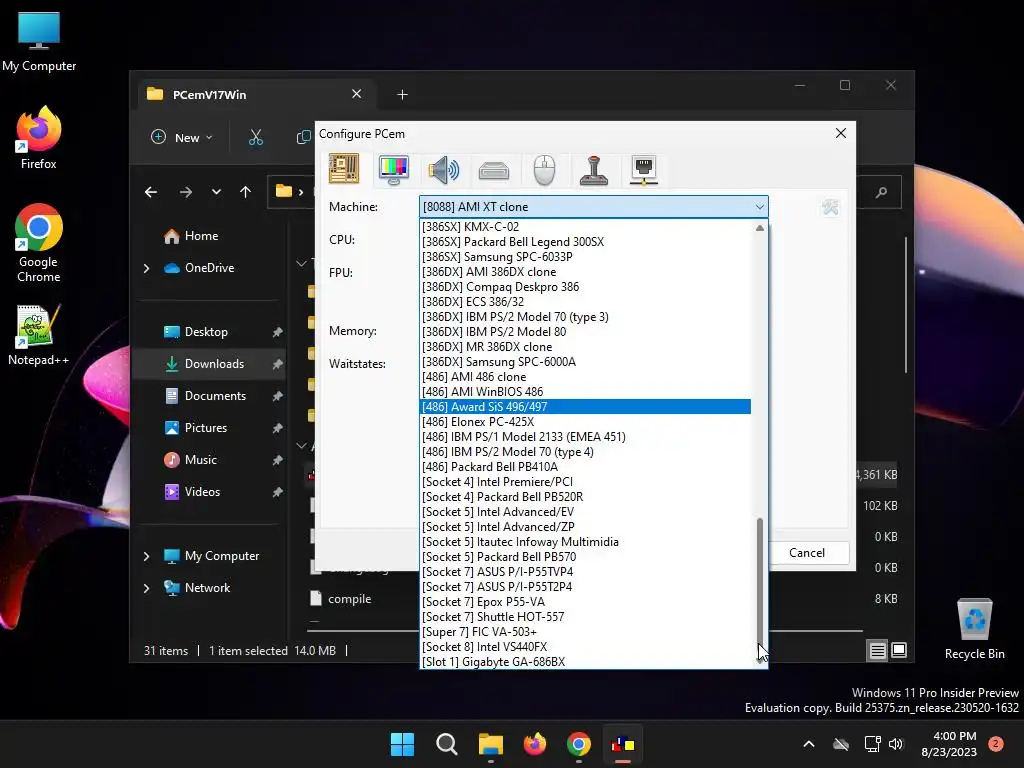
Task: Click the Cut scissors icon in Explorer
Action: (255, 138)
